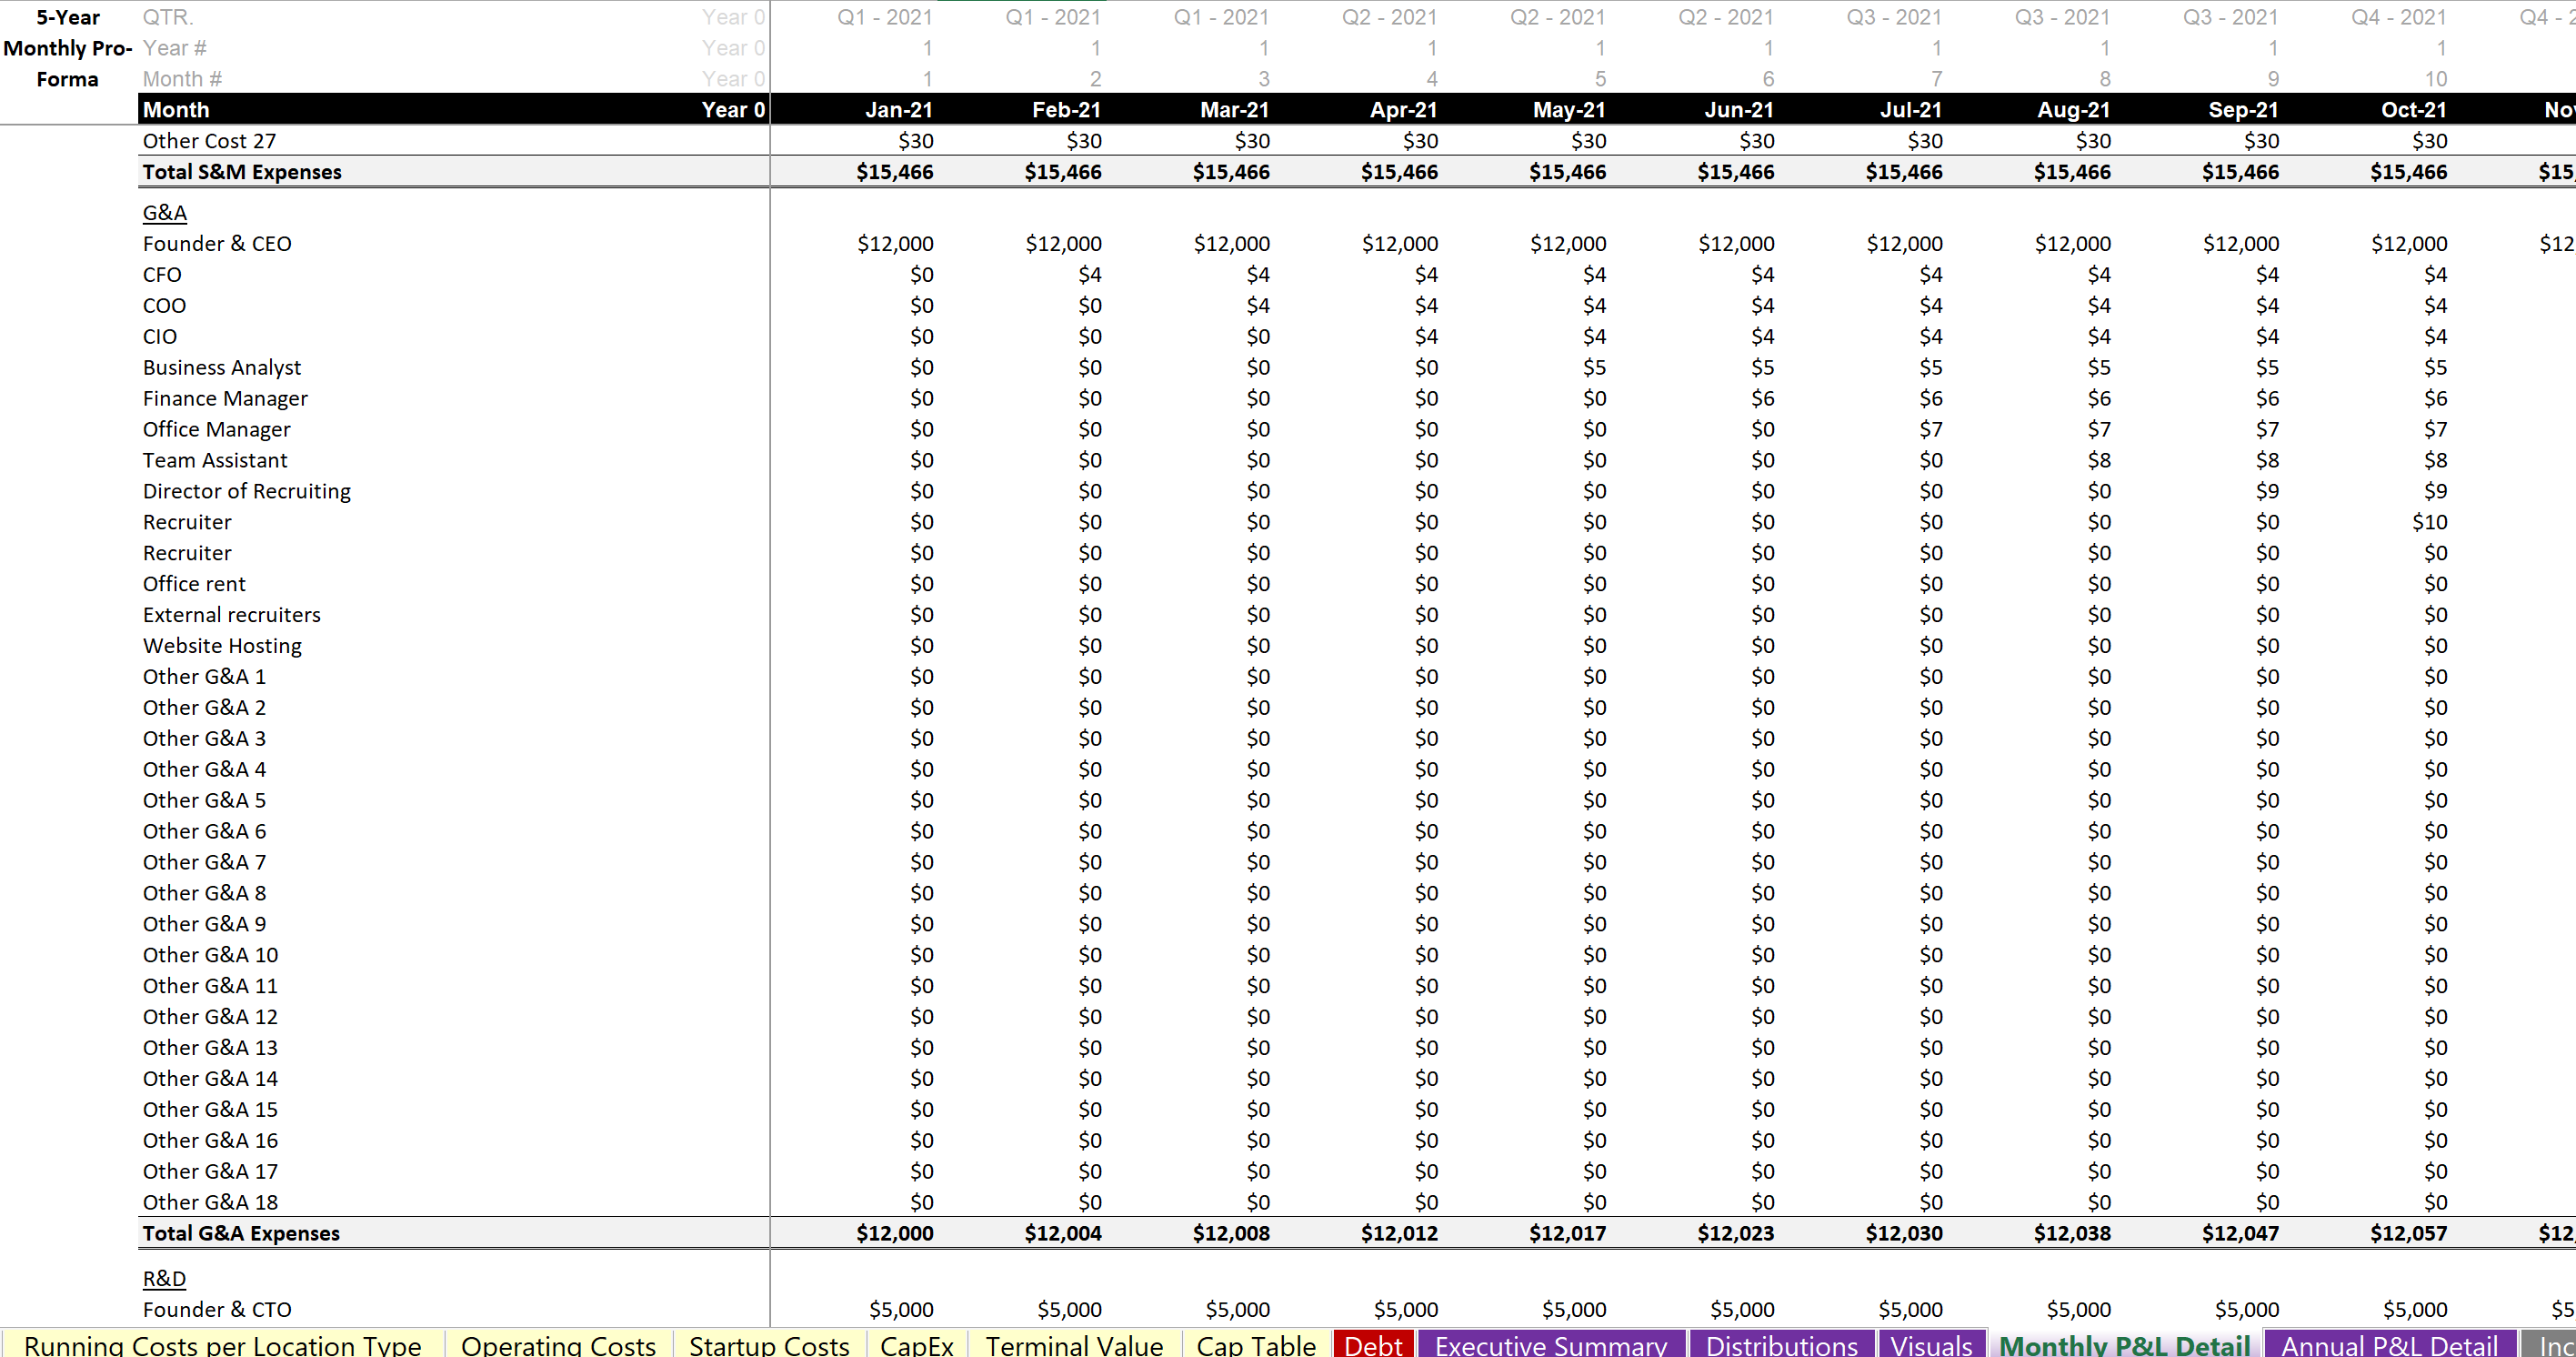Click the Apr-21 month header
The height and width of the screenshot is (1357, 2576).
tap(1404, 110)
